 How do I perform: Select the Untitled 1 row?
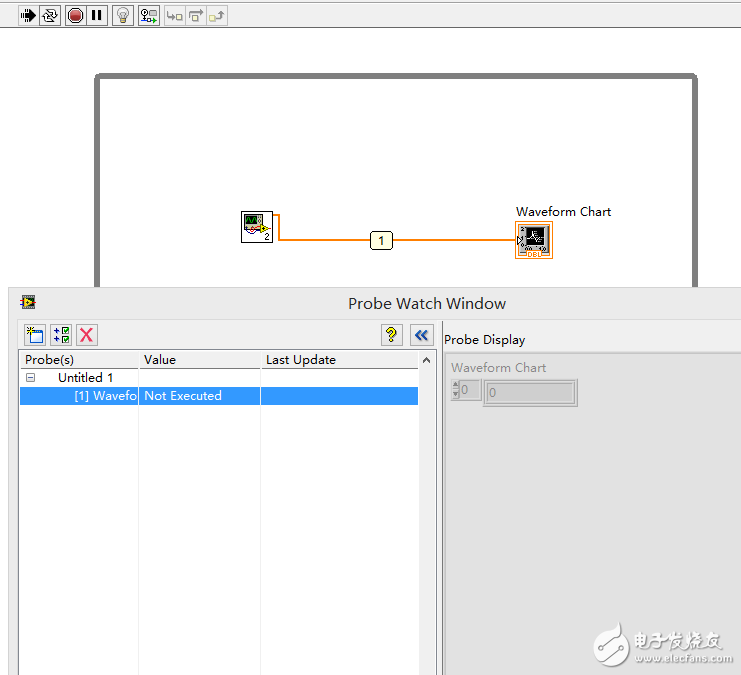tap(219, 378)
